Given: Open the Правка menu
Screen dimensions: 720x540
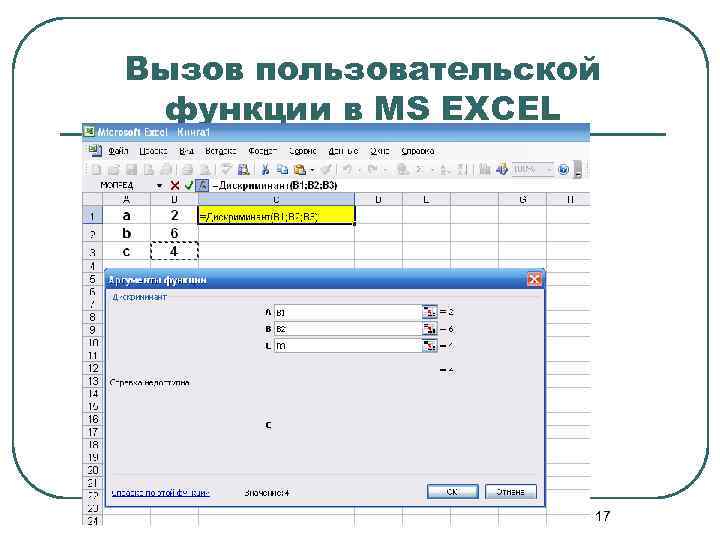Looking at the screenshot, I should click(153, 151).
